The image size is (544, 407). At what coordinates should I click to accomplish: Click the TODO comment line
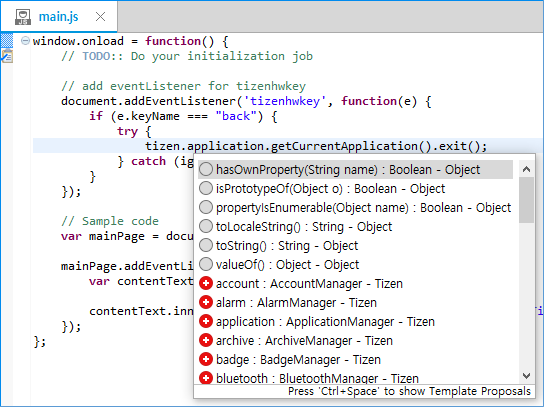(x=187, y=56)
